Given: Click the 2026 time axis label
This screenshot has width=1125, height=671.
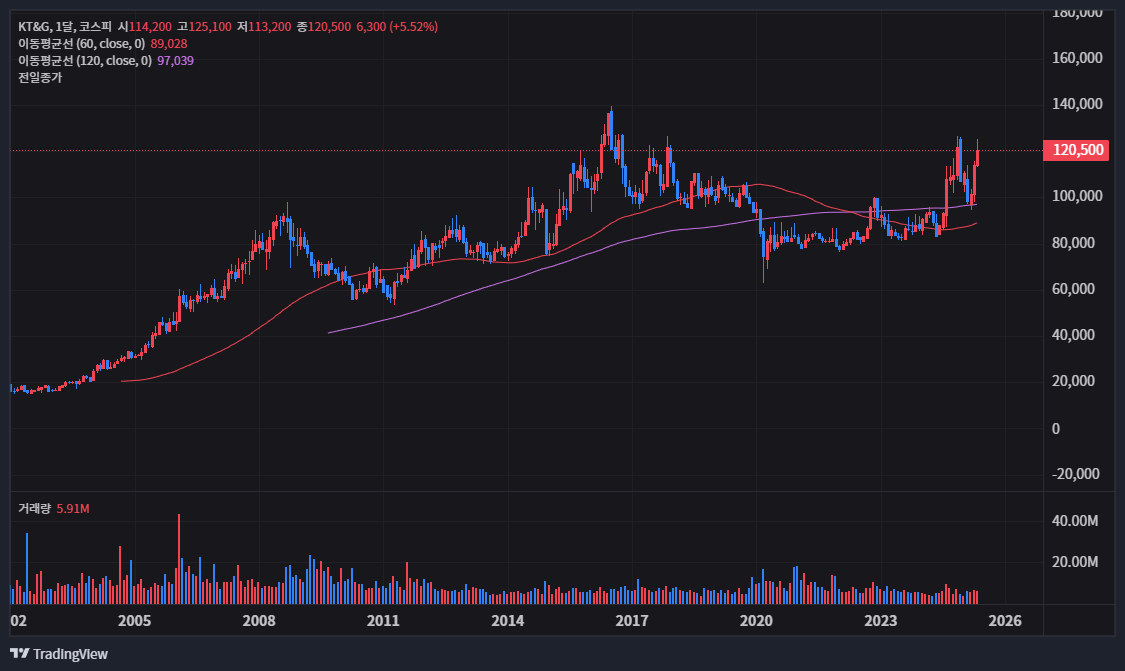Looking at the screenshot, I should [x=1004, y=621].
